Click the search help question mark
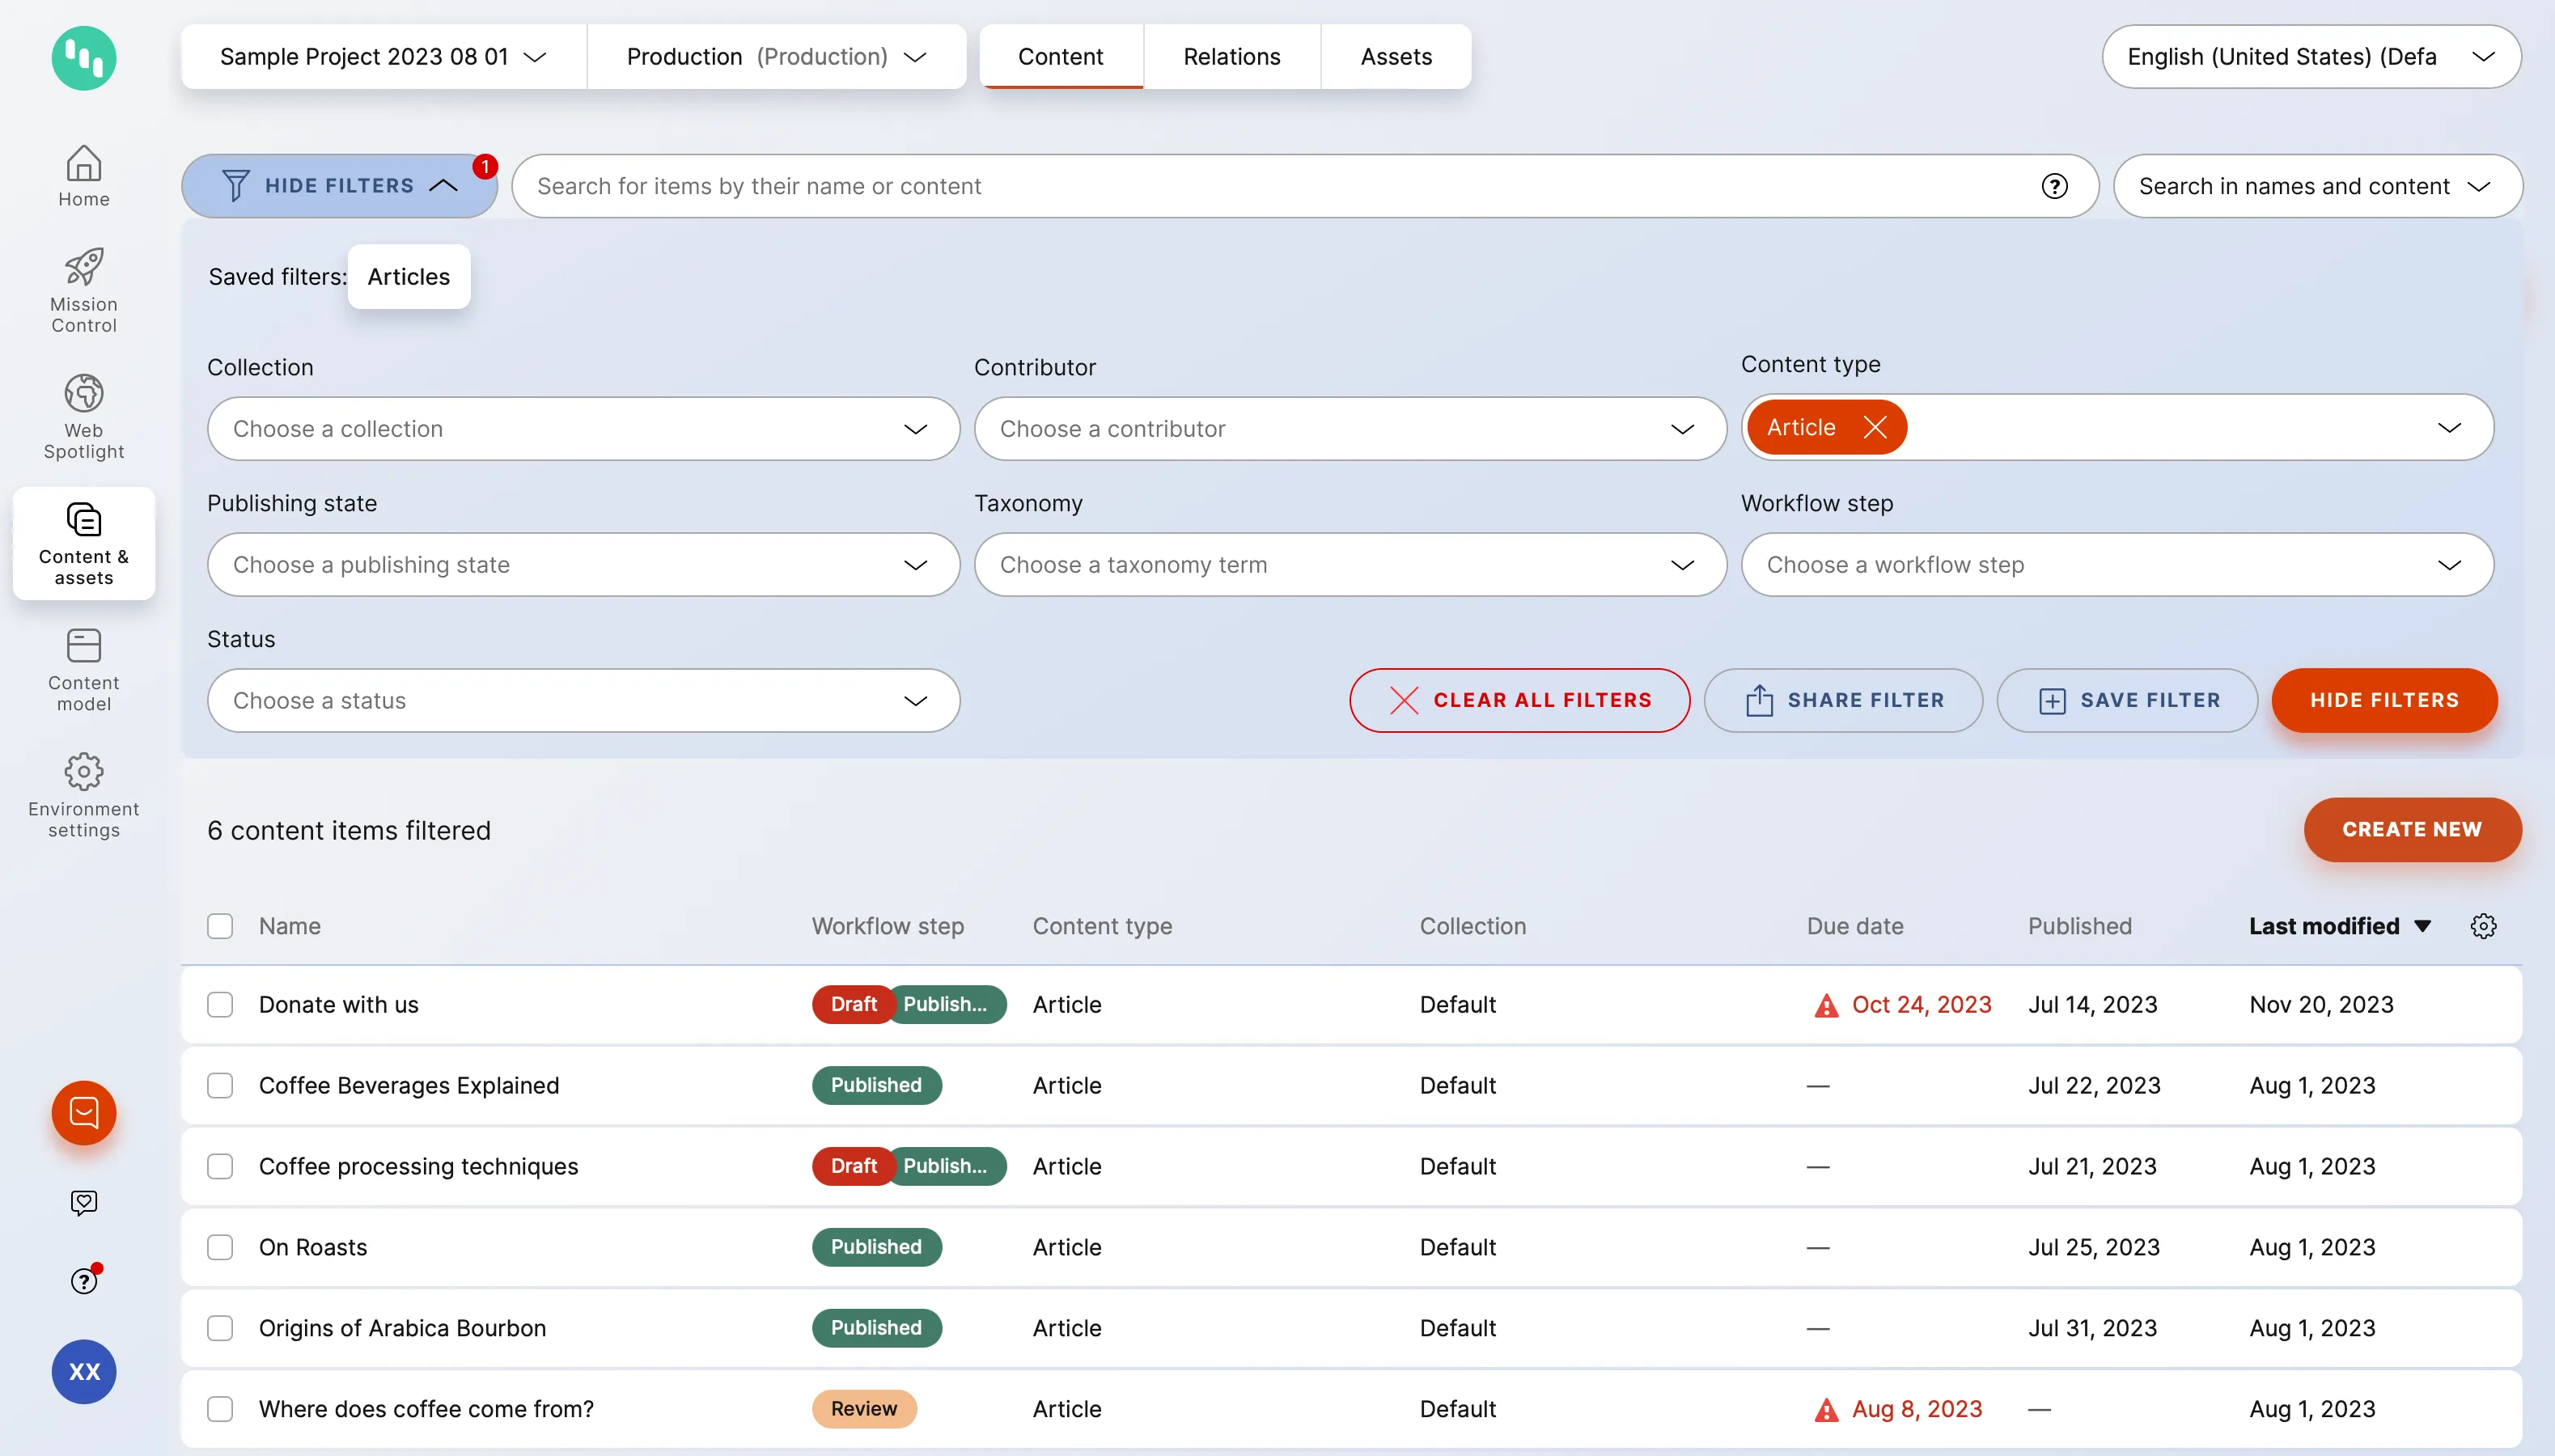 [x=2056, y=186]
